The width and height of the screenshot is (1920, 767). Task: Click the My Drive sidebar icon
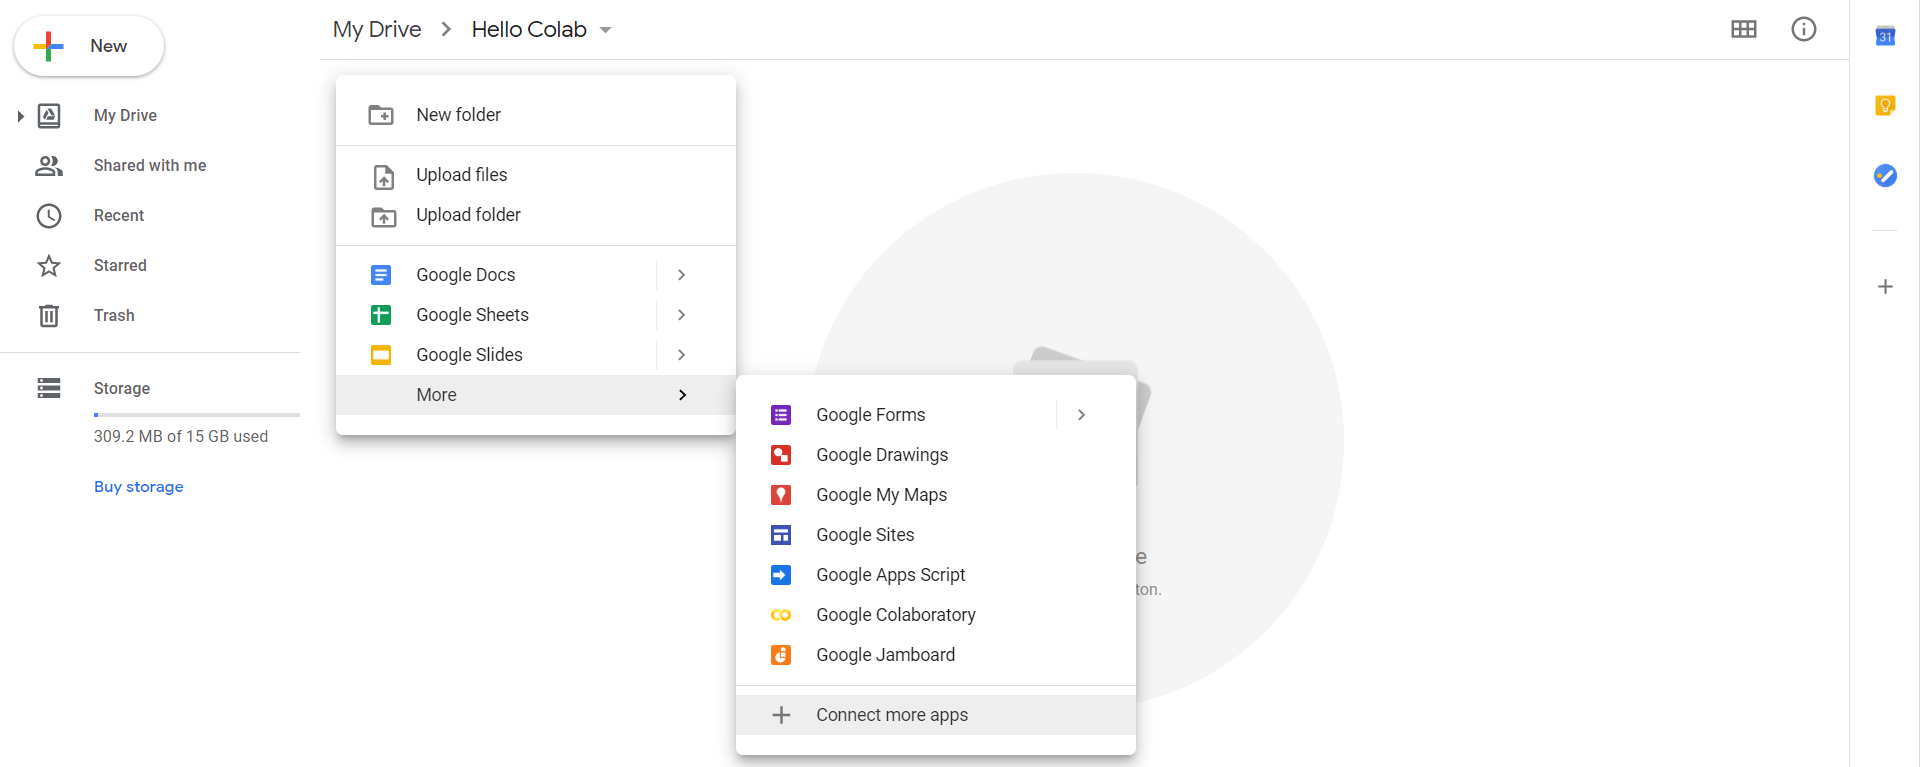point(49,116)
